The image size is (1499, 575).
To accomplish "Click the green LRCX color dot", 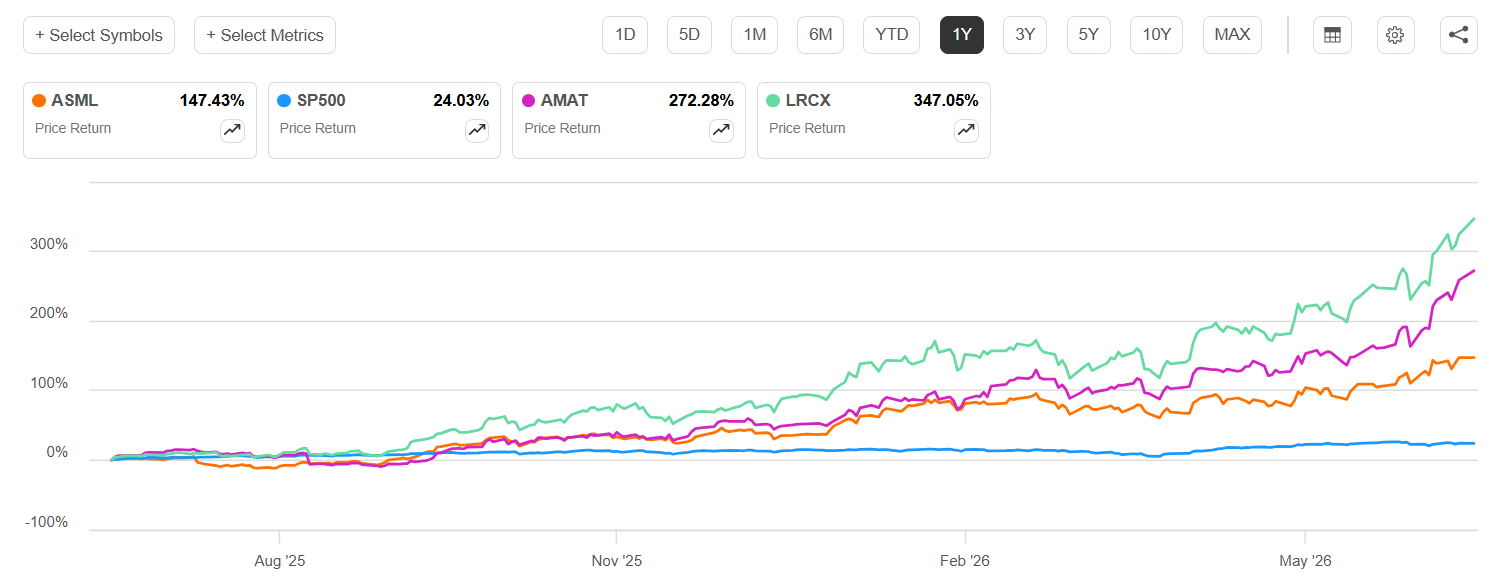I will pos(774,100).
